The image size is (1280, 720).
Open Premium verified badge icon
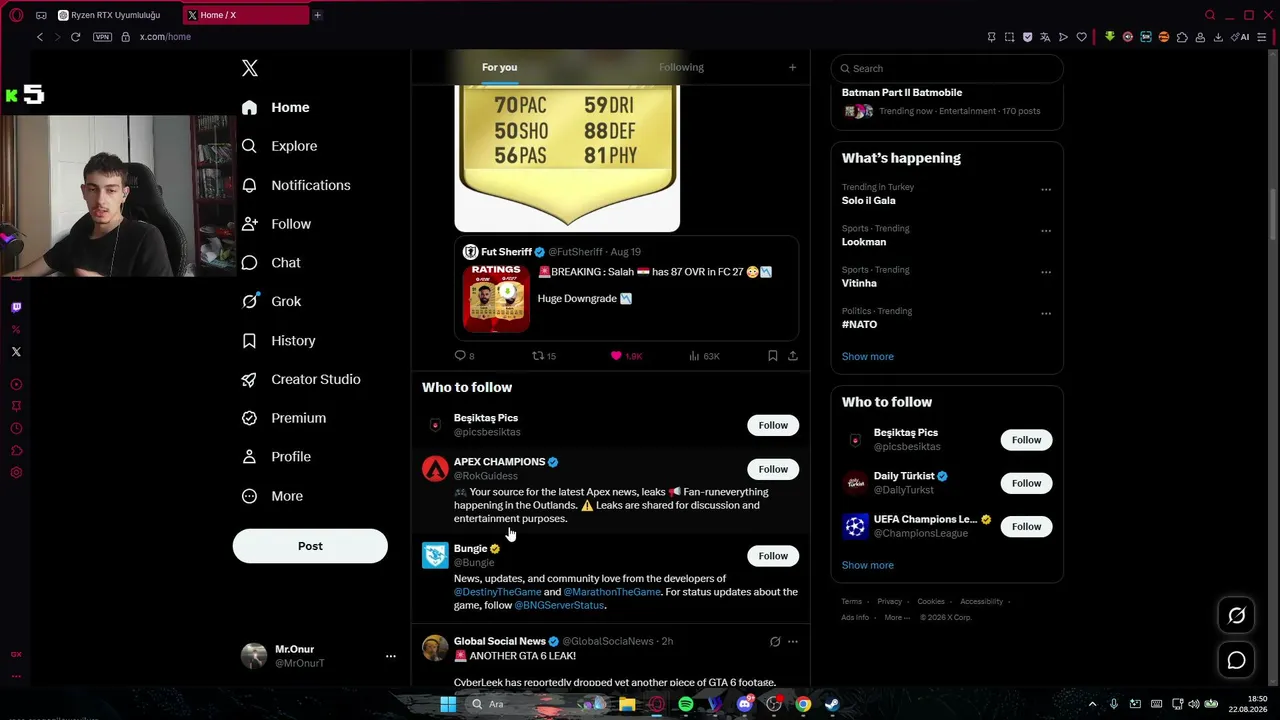(x=250, y=418)
